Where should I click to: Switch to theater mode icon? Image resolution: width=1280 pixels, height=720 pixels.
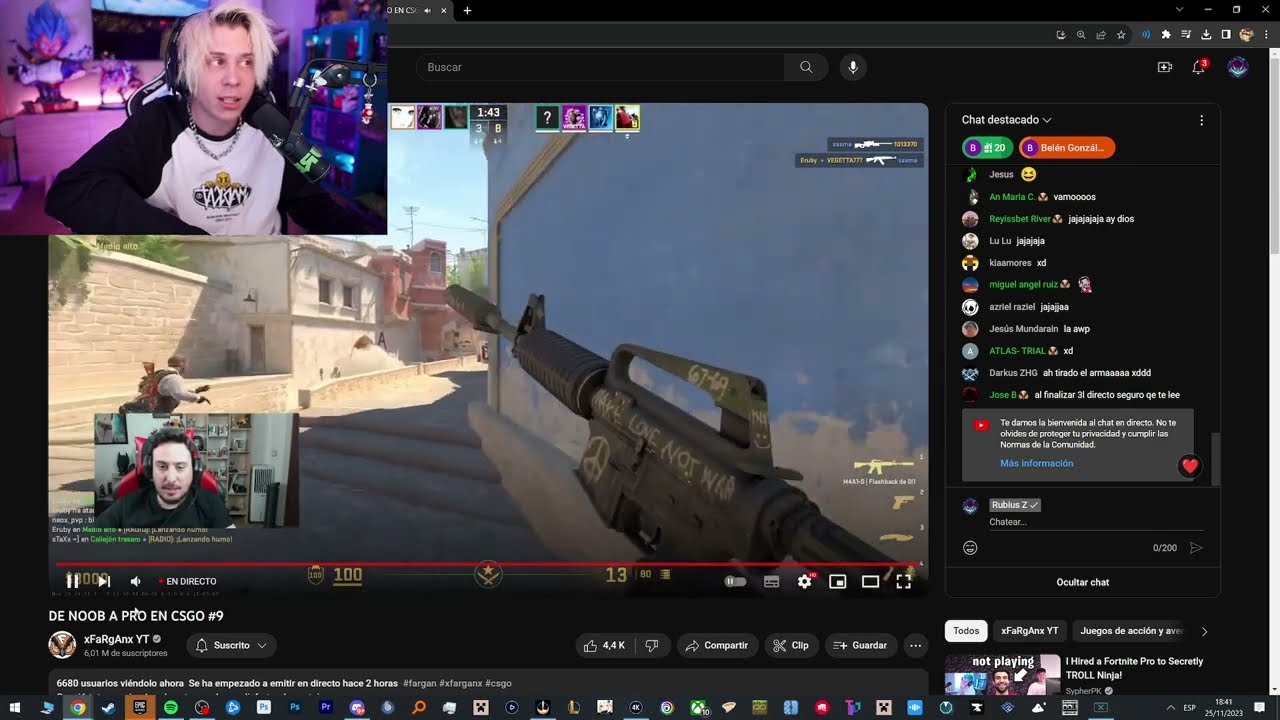pyautogui.click(x=870, y=581)
